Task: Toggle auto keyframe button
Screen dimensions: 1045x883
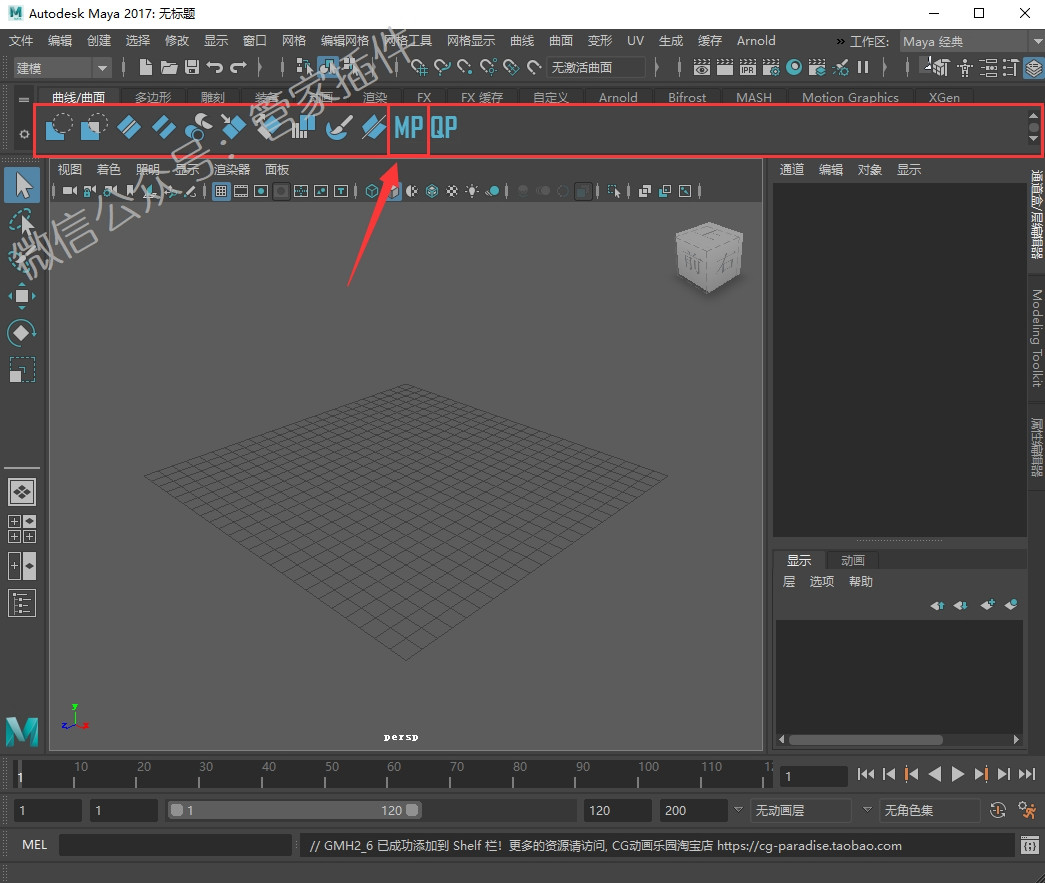Action: click(998, 810)
